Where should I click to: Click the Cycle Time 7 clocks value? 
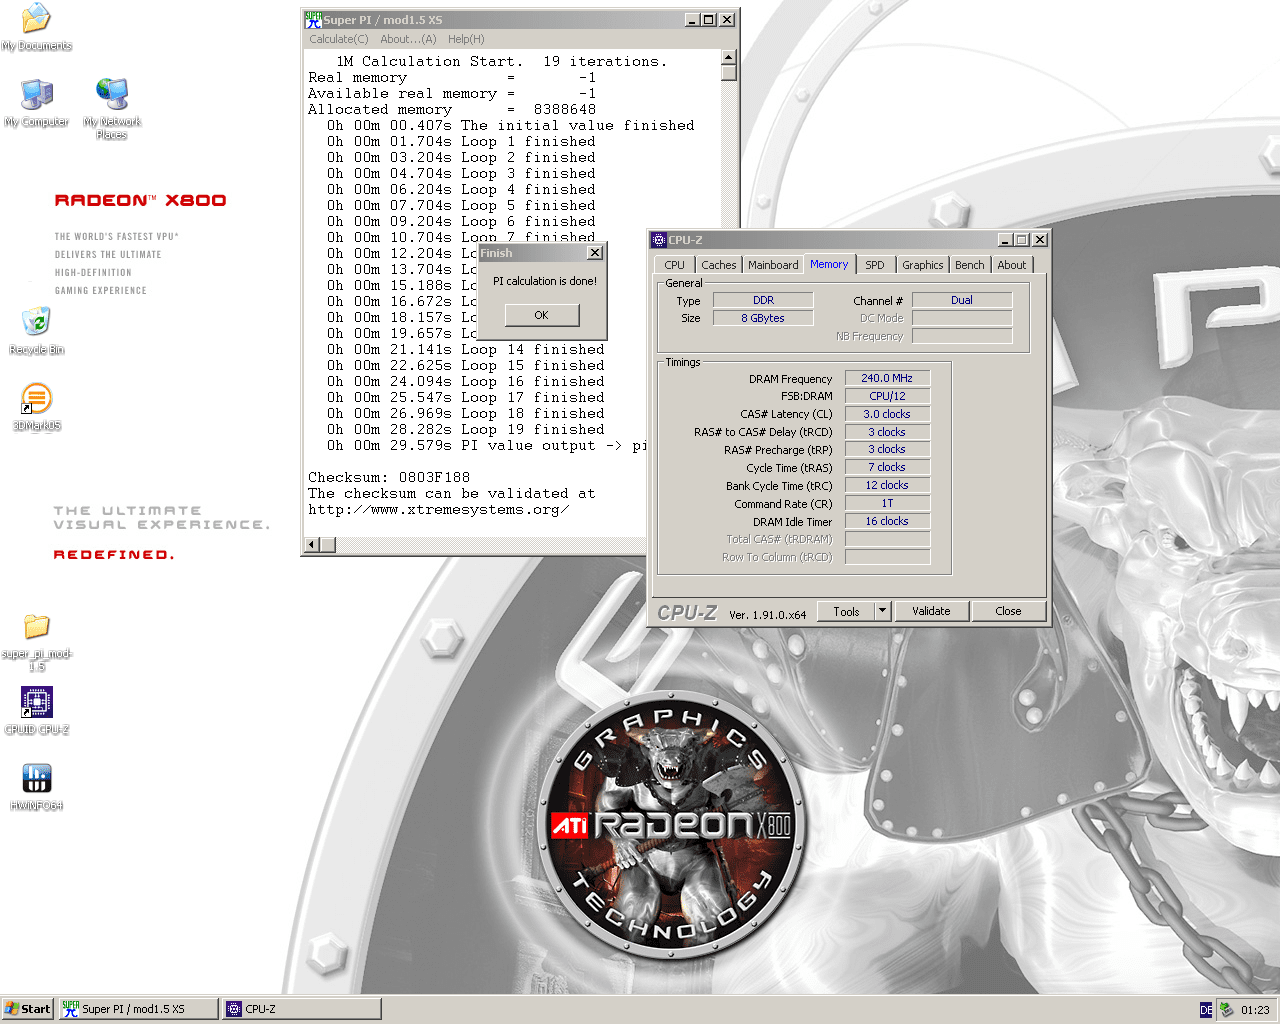coord(887,467)
